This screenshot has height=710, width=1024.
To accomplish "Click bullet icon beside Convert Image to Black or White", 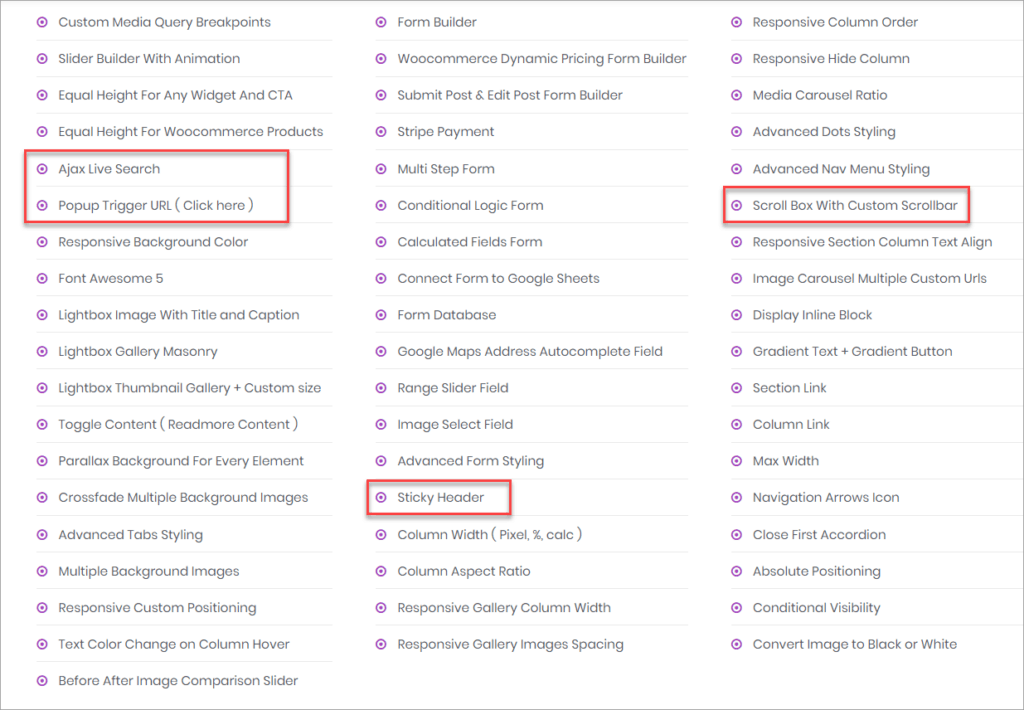I will [737, 644].
